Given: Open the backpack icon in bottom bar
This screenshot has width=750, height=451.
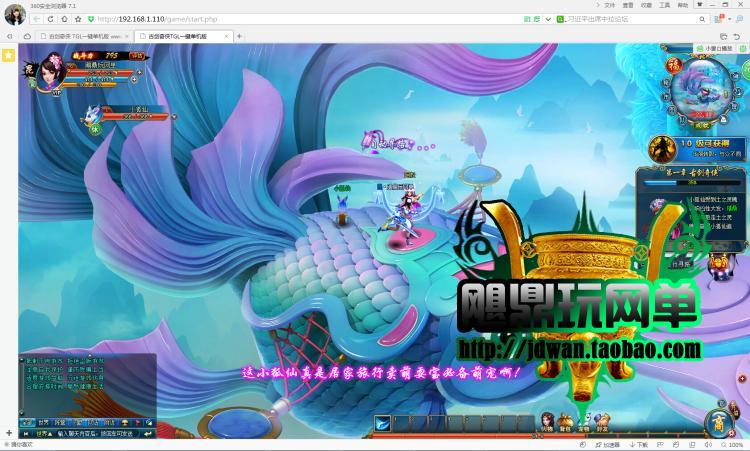Looking at the screenshot, I should [565, 421].
